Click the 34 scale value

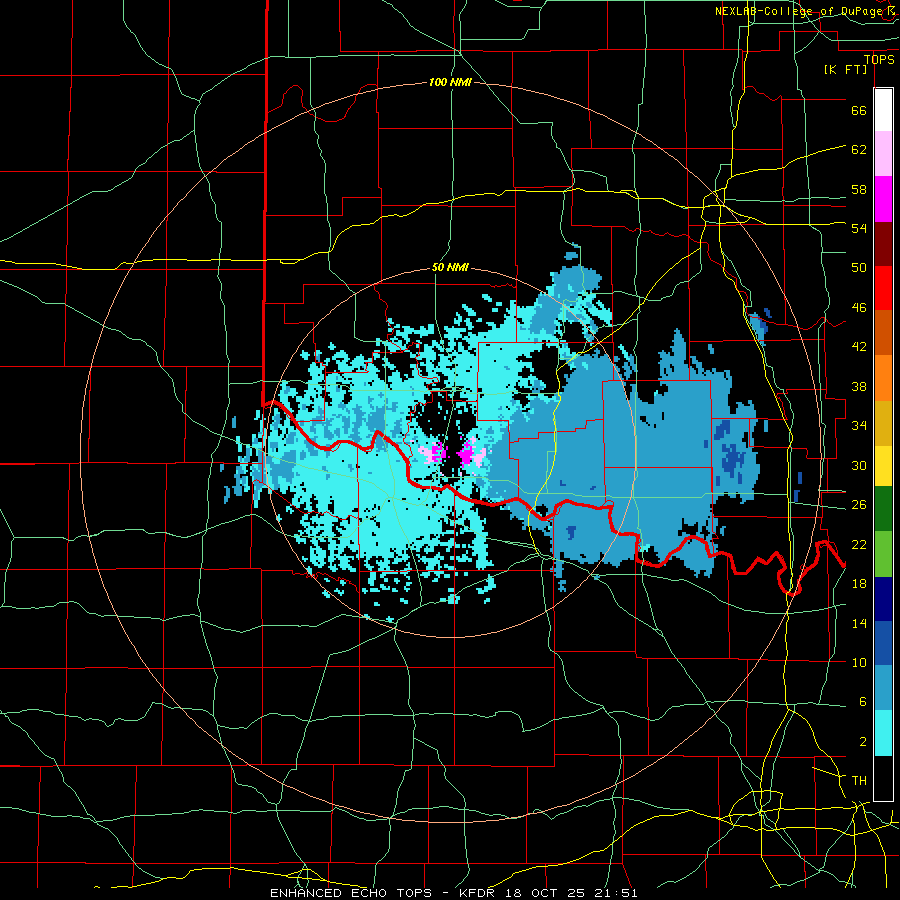click(x=859, y=426)
